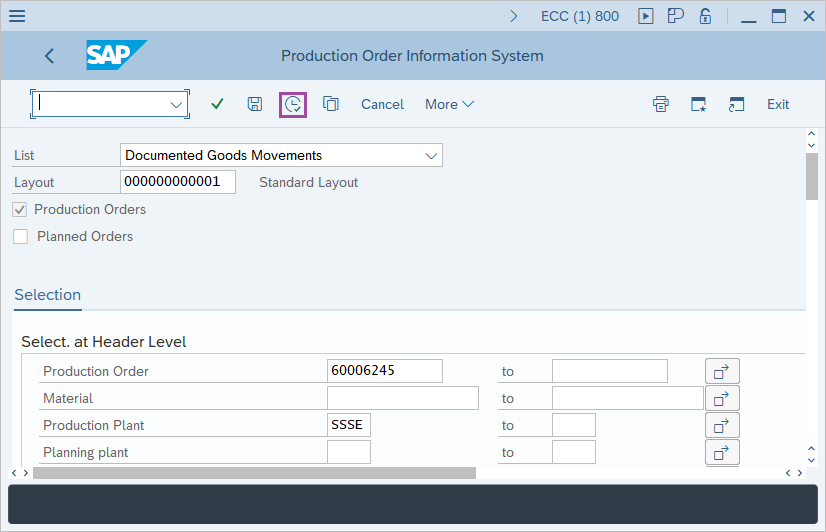
Task: Click the Planning plant 'to' field
Action: (x=574, y=452)
